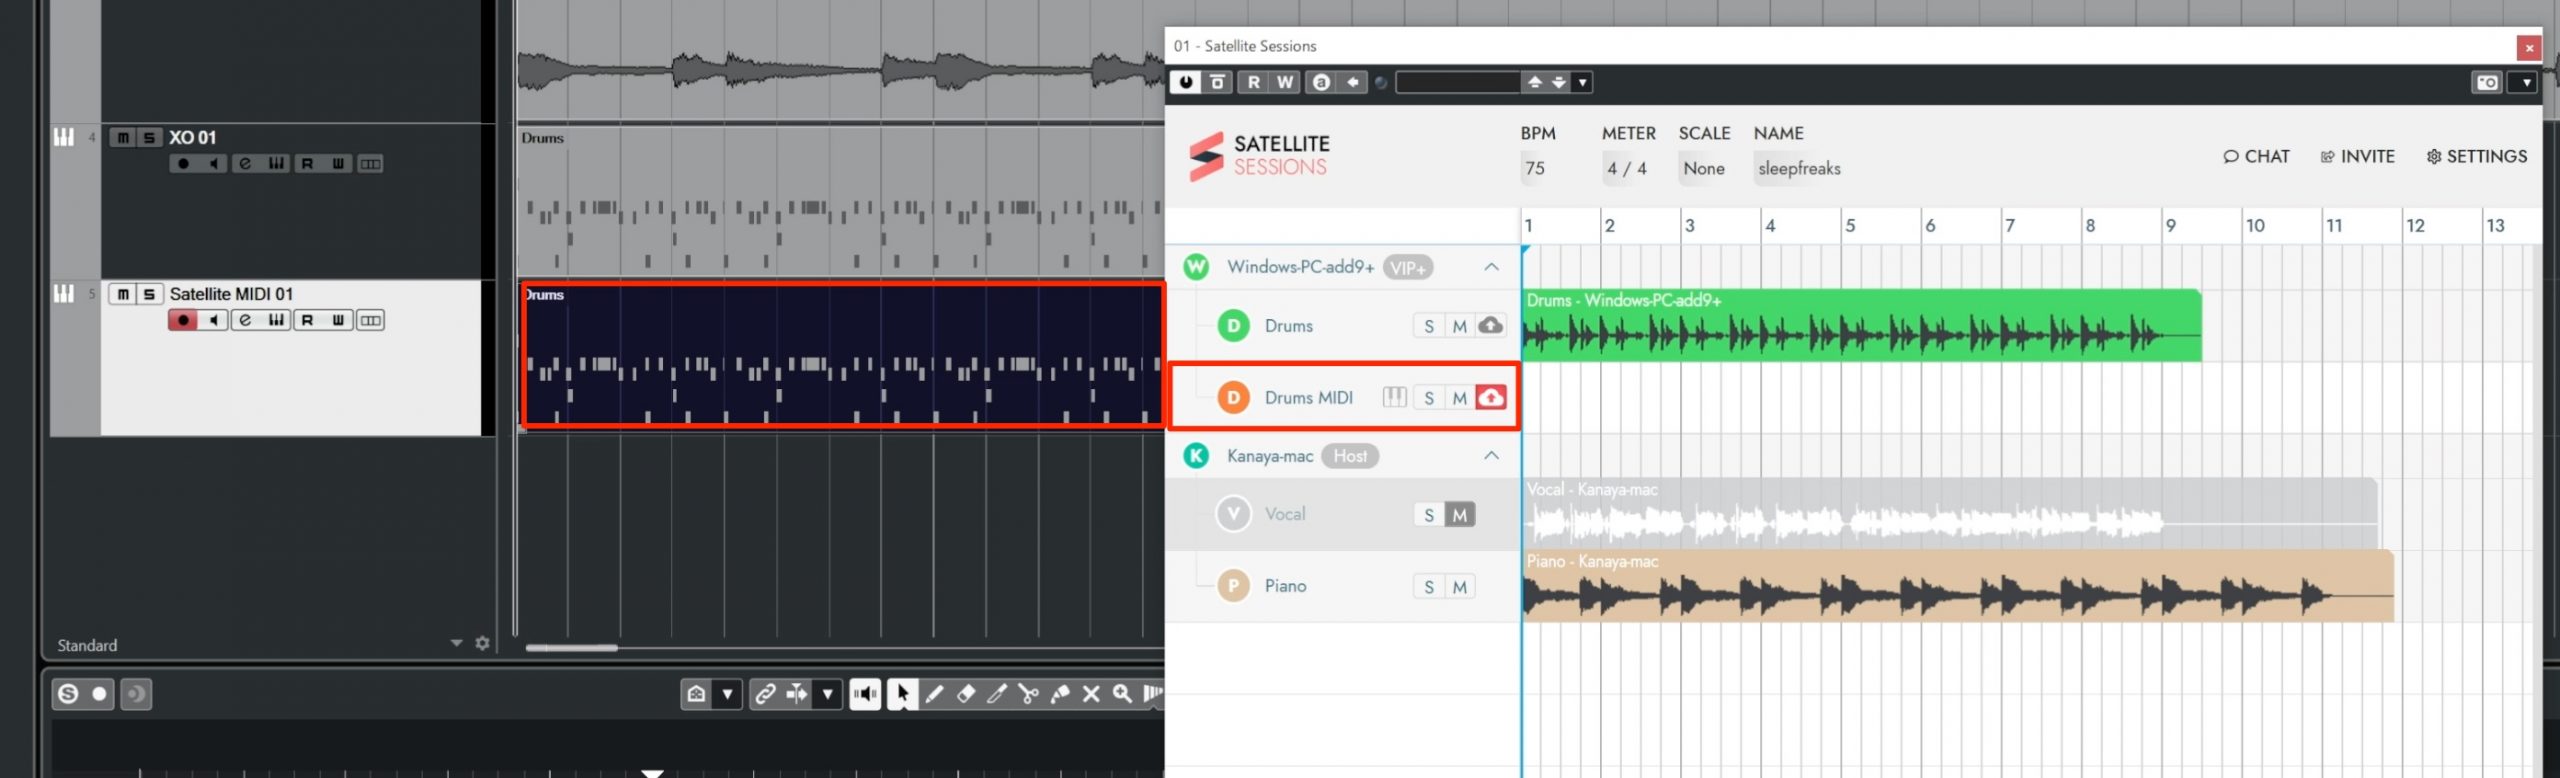Screen dimensions: 2560x778
Task: Toggle monitor on Satellite MIDI 01 track
Action: [x=213, y=320]
